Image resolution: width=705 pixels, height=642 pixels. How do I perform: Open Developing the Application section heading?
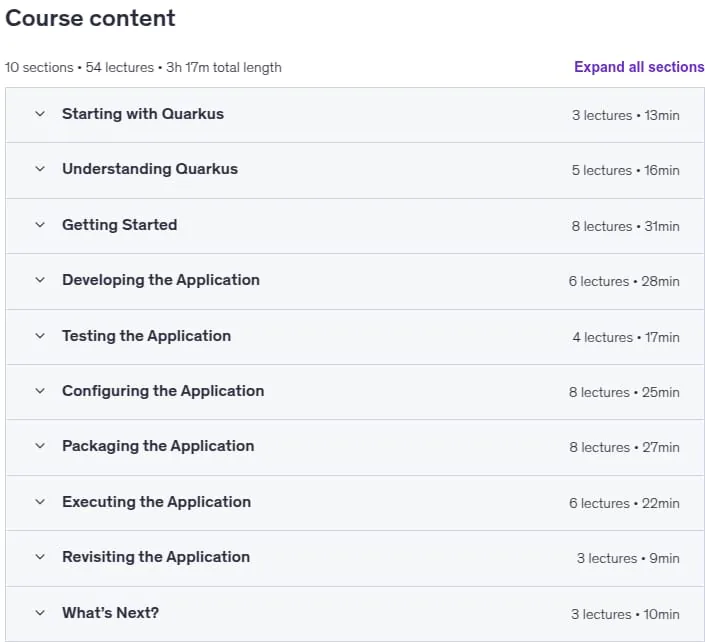tap(161, 280)
